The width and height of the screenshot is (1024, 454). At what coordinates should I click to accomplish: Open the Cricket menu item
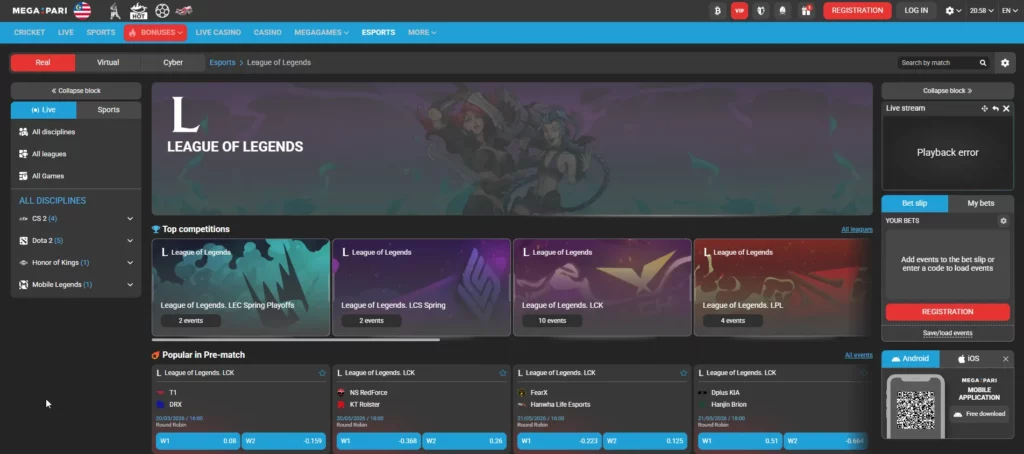coord(29,32)
